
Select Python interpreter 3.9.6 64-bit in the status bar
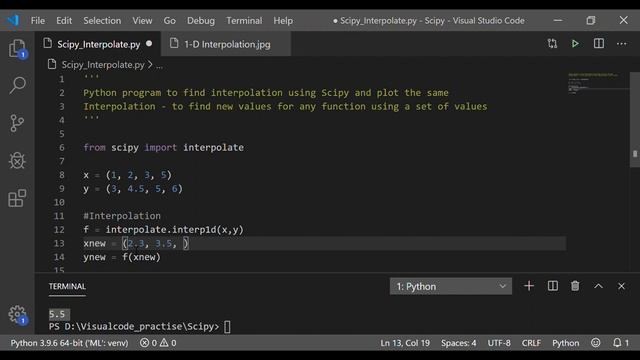pos(69,343)
